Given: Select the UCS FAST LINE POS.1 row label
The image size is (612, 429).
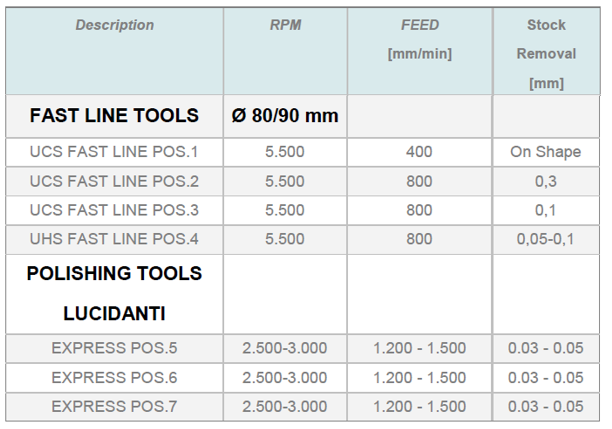Looking at the screenshot, I should 114,152.
